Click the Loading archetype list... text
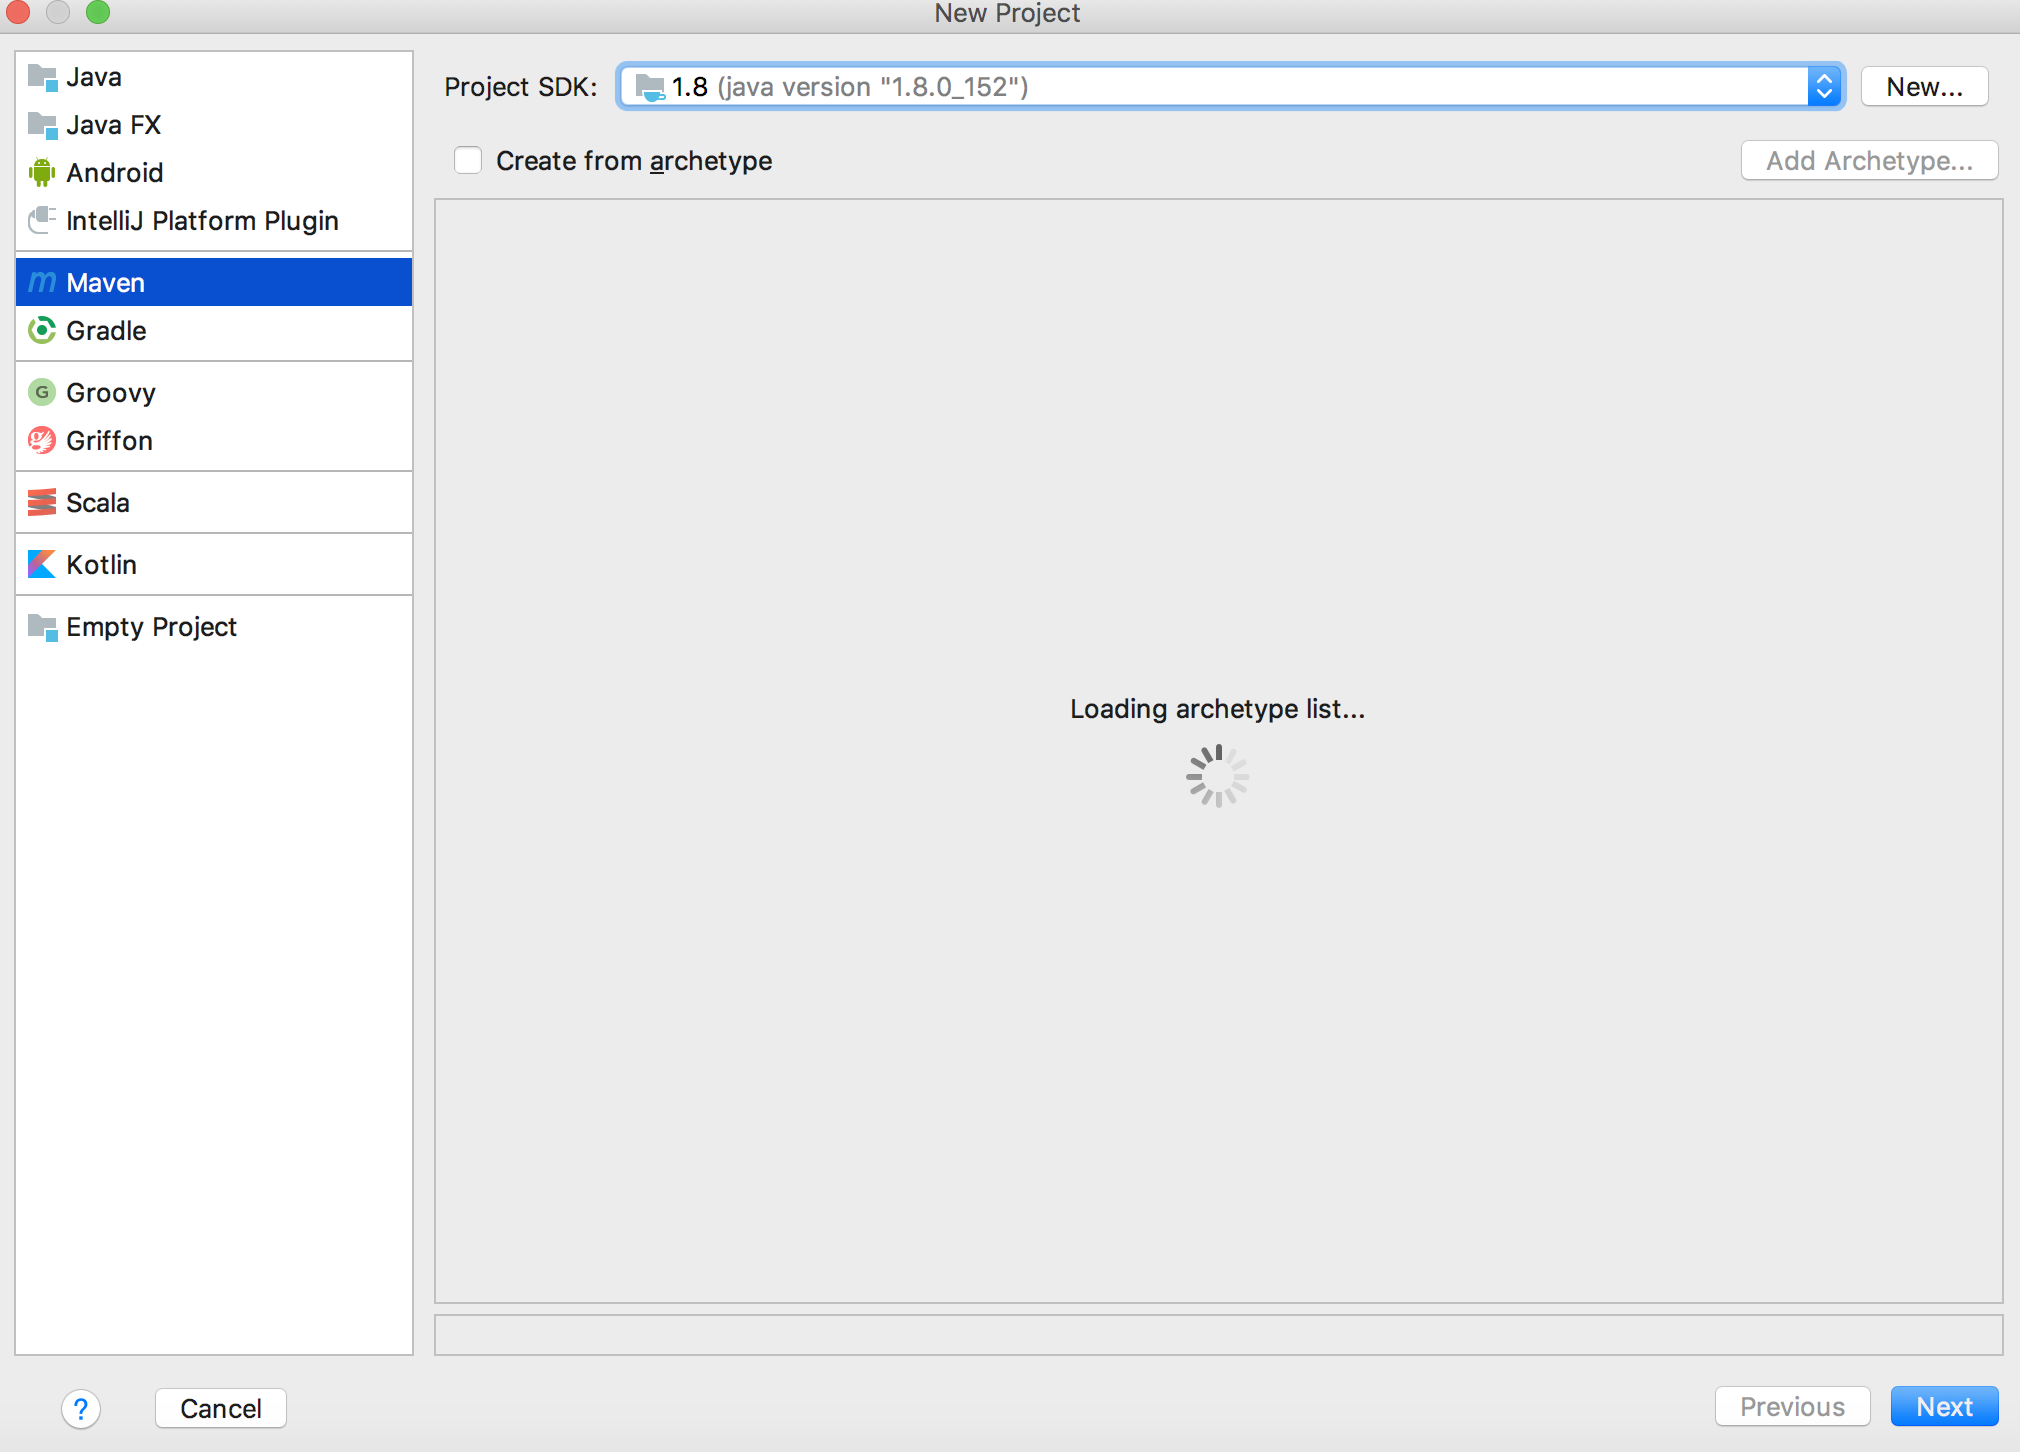The image size is (2020, 1452). tap(1217, 709)
